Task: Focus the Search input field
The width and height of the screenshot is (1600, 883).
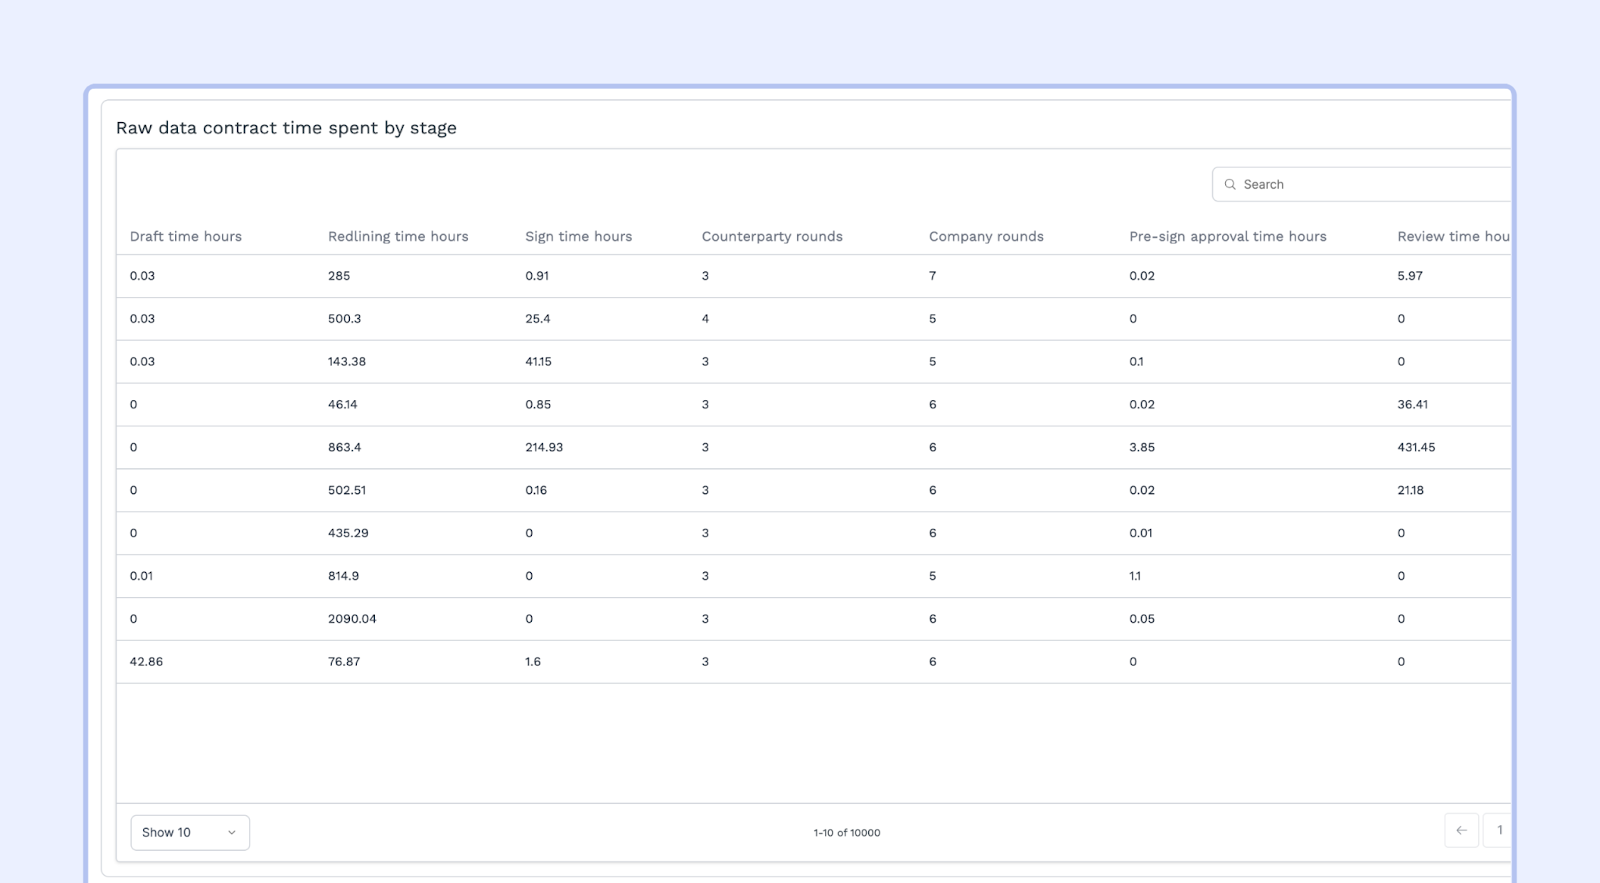Action: [1370, 185]
